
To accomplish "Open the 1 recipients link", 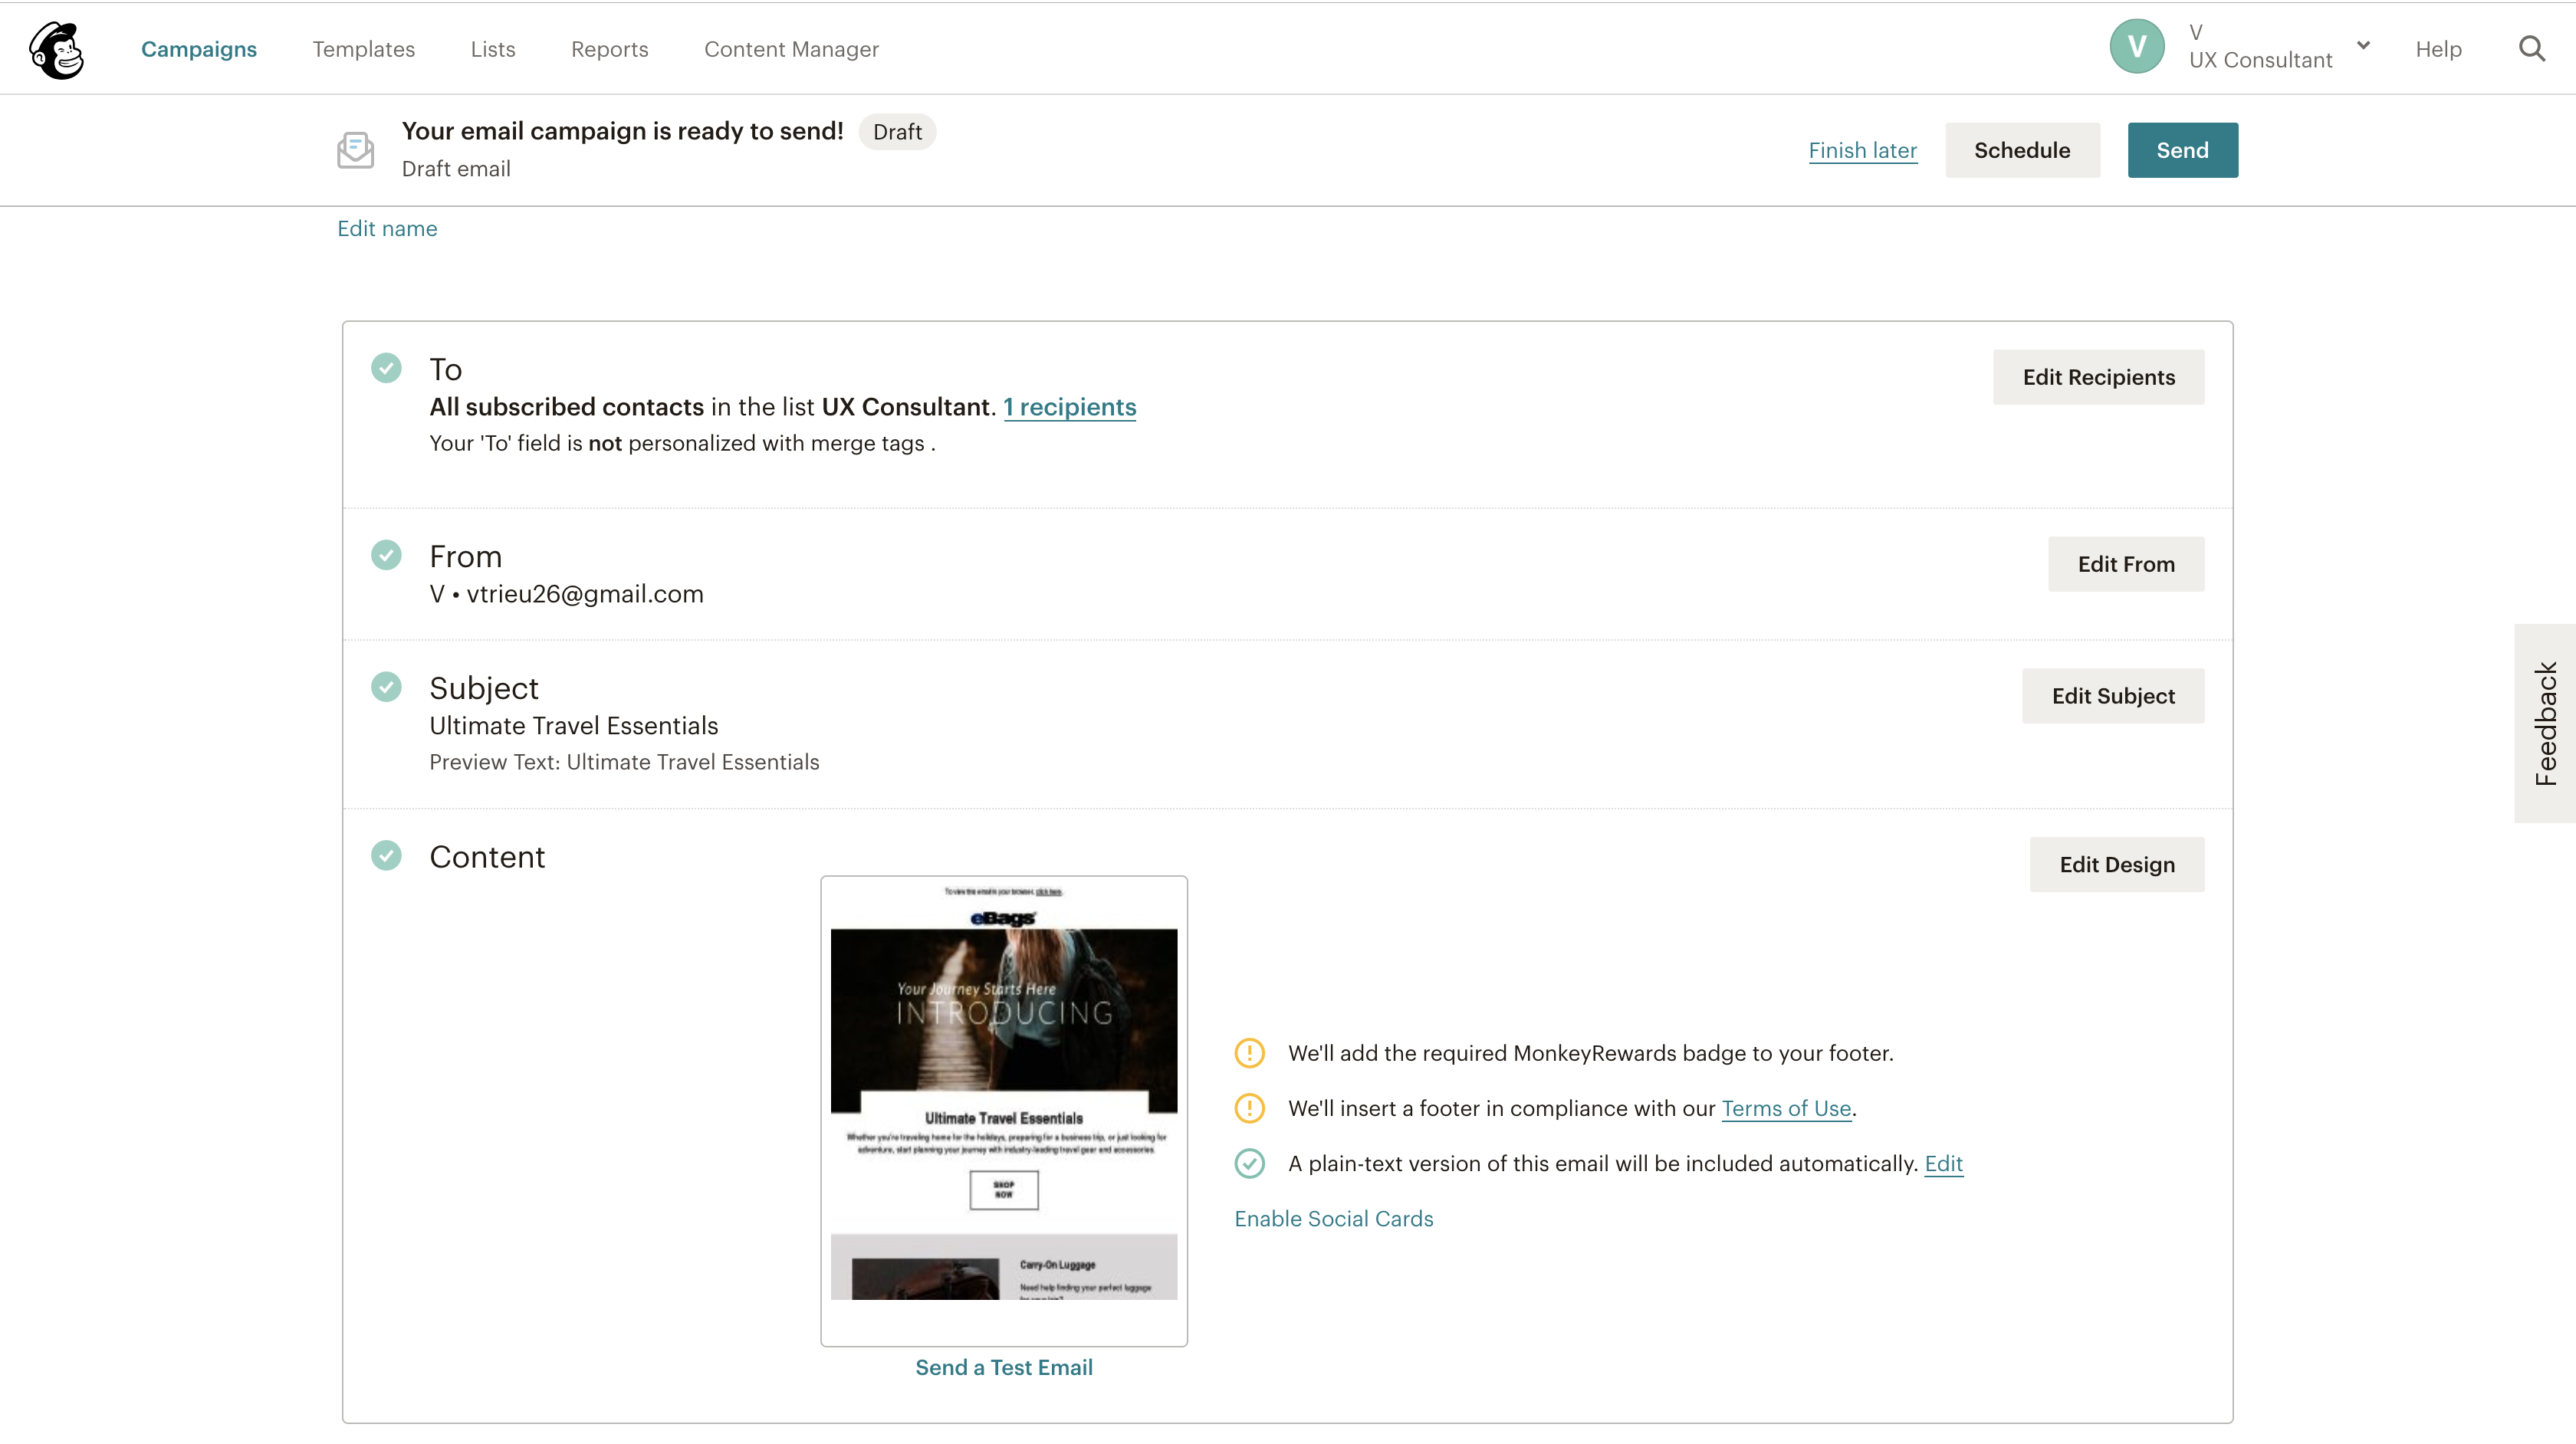I will click(x=1069, y=407).
